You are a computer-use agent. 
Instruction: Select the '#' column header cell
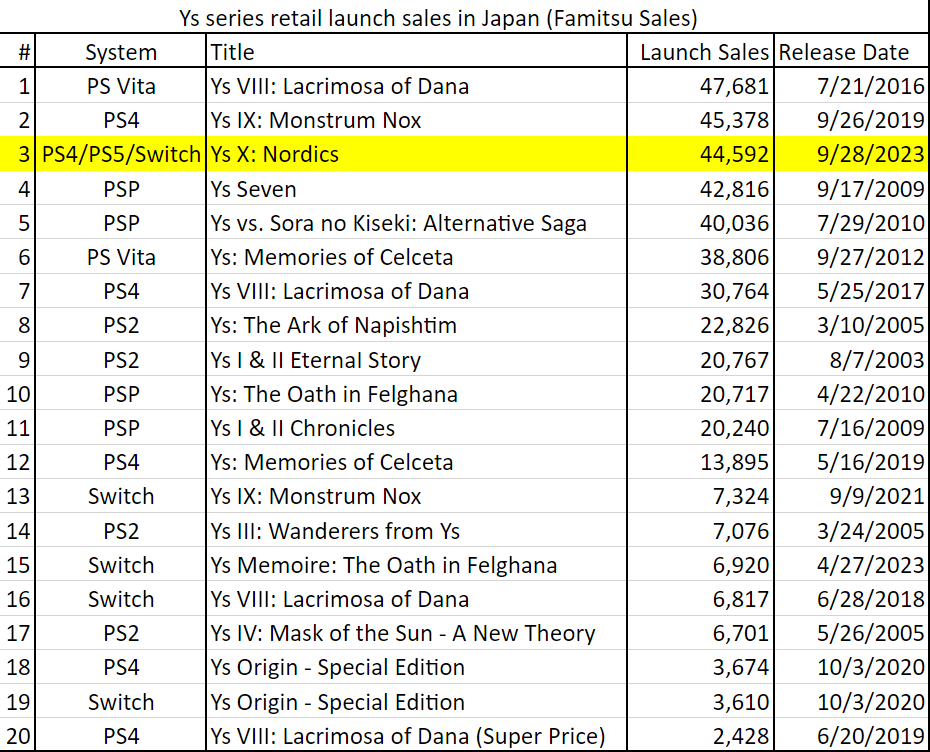(x=24, y=52)
